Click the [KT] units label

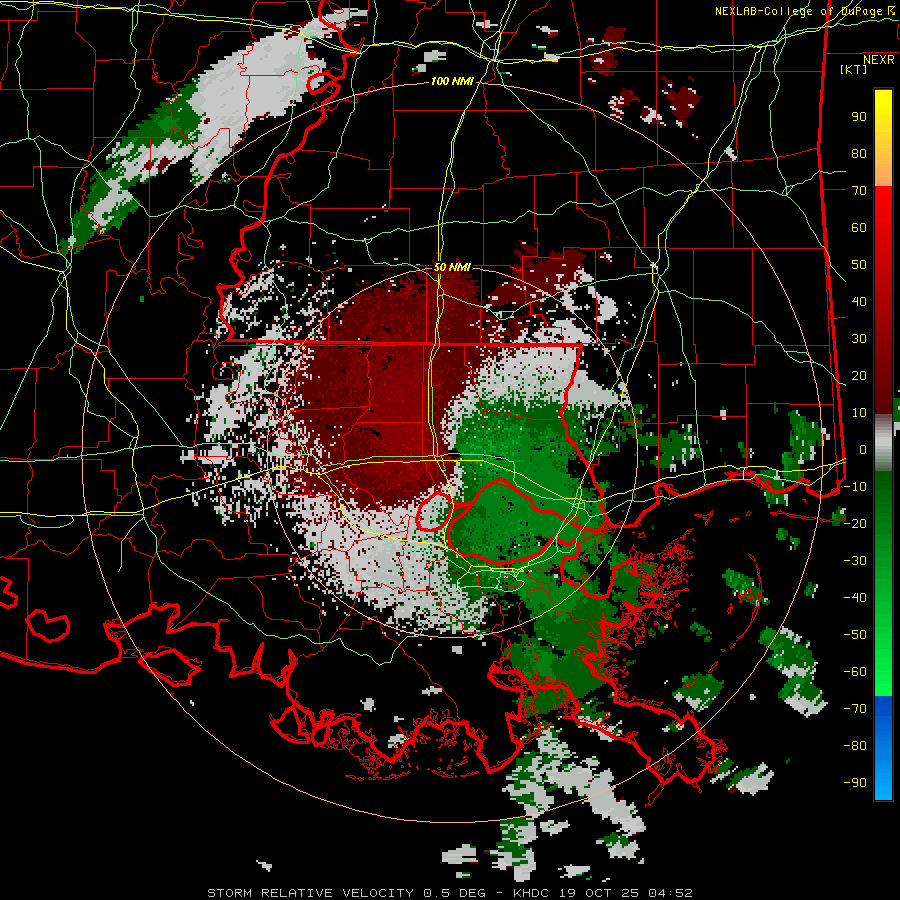[x=854, y=69]
